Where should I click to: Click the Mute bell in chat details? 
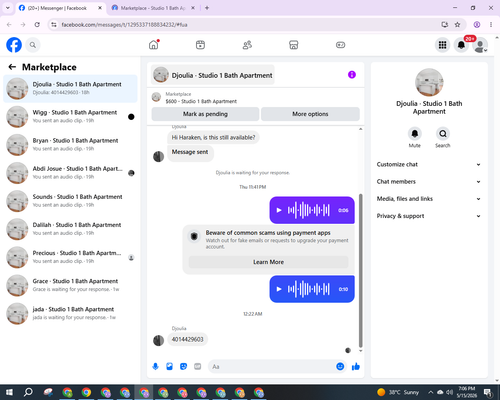(415, 134)
